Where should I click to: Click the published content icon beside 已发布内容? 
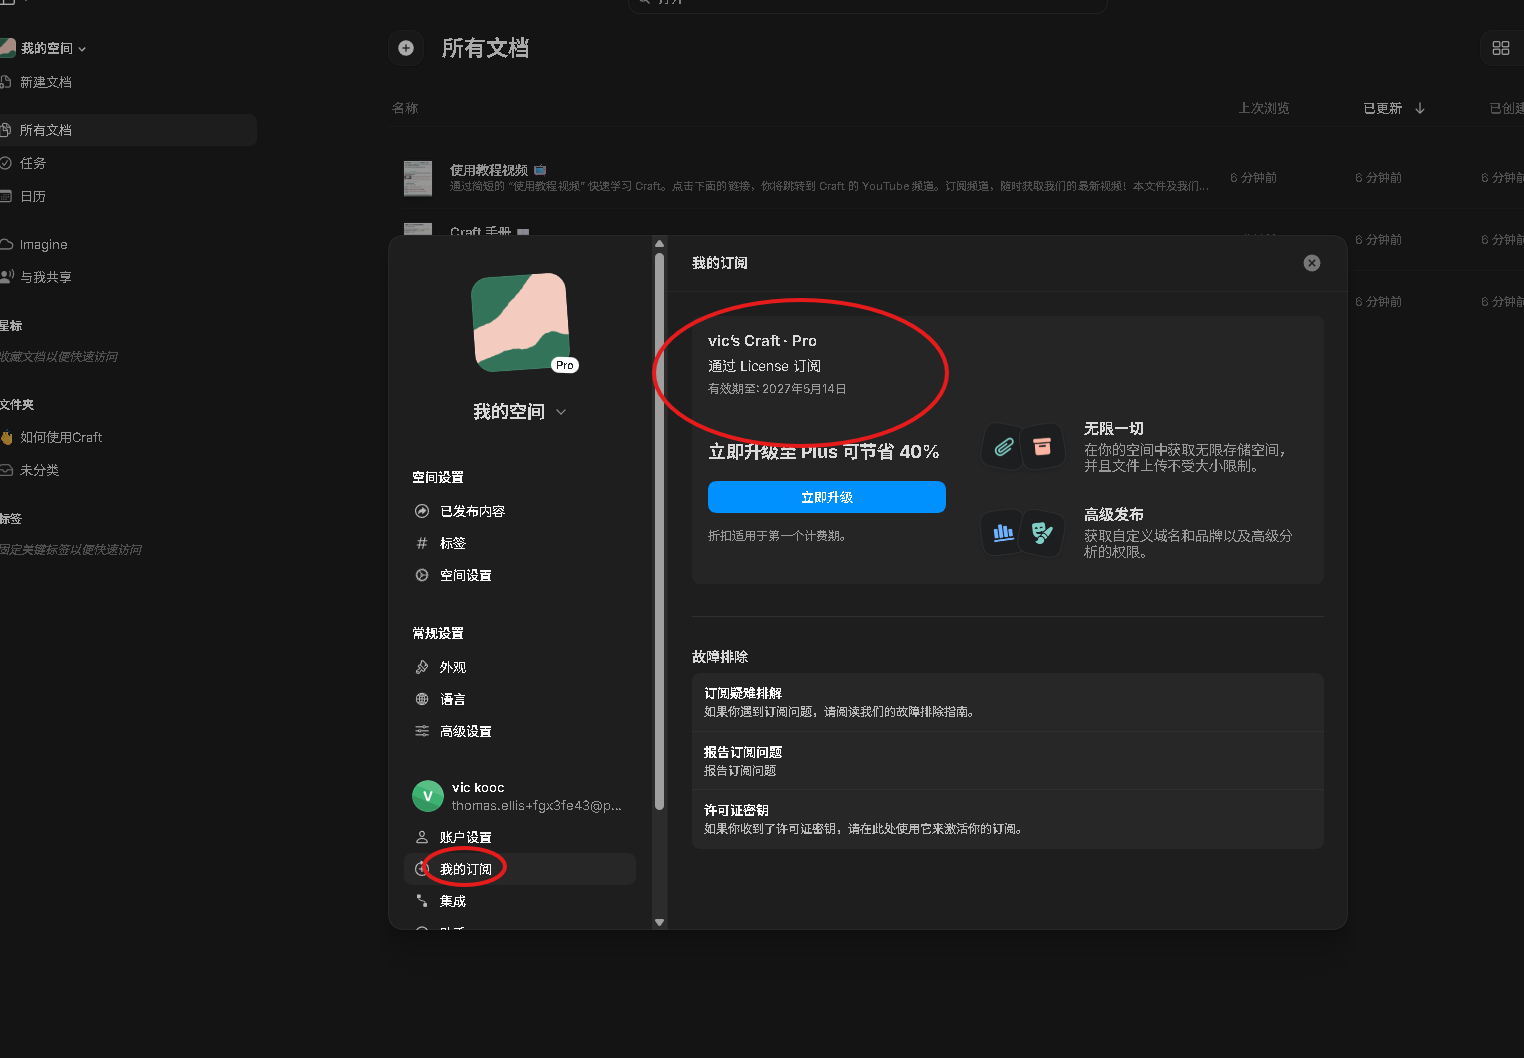422,511
